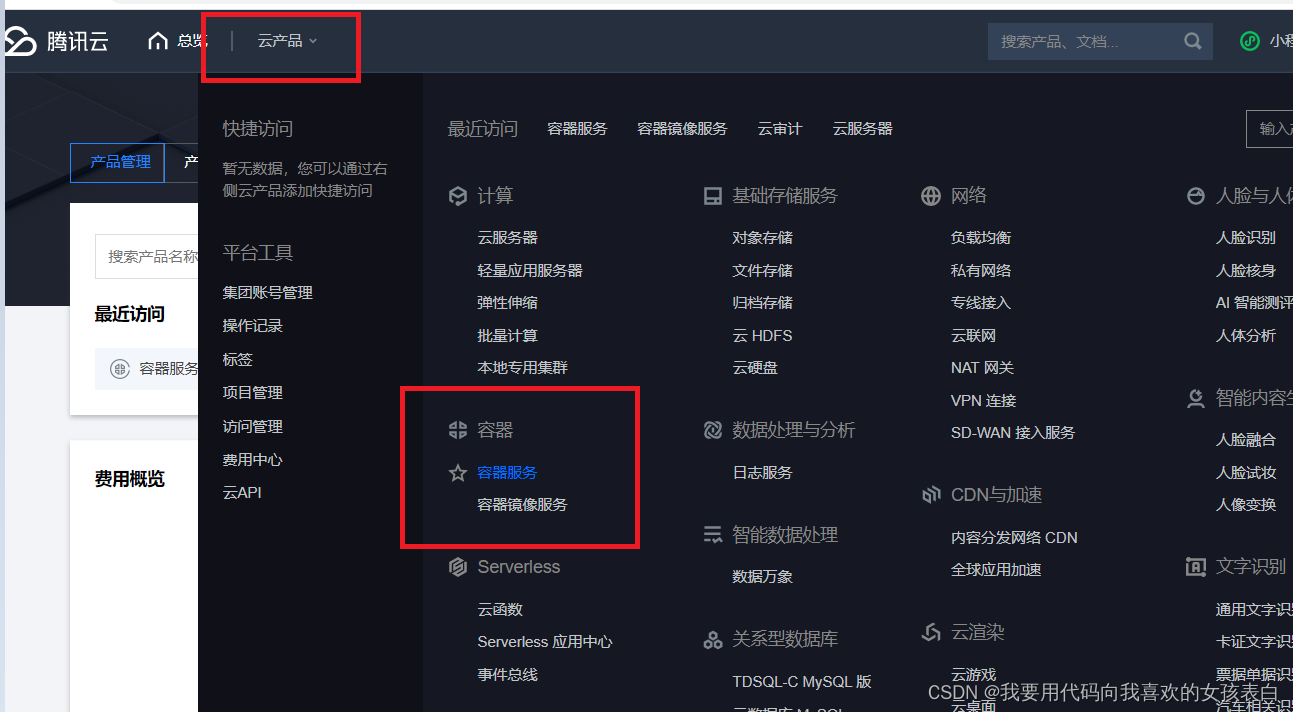Open the blue 容器服务 link under 容器
The height and width of the screenshot is (712, 1293).
coord(507,473)
